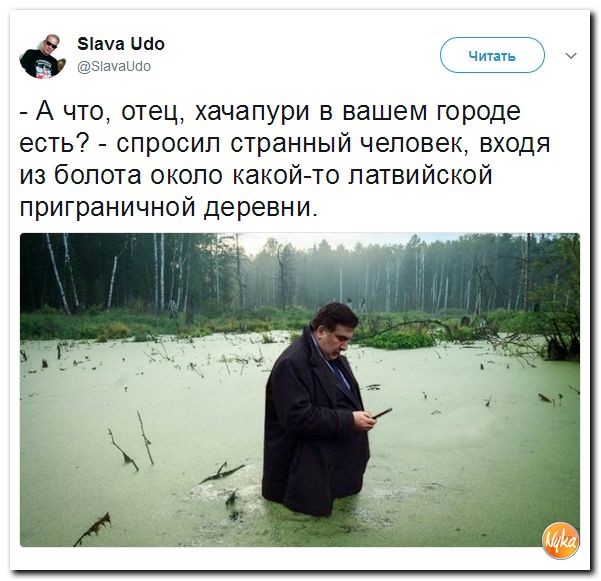601x581 pixels.
Task: Open the Slava Udo display name link
Action: (x=121, y=44)
